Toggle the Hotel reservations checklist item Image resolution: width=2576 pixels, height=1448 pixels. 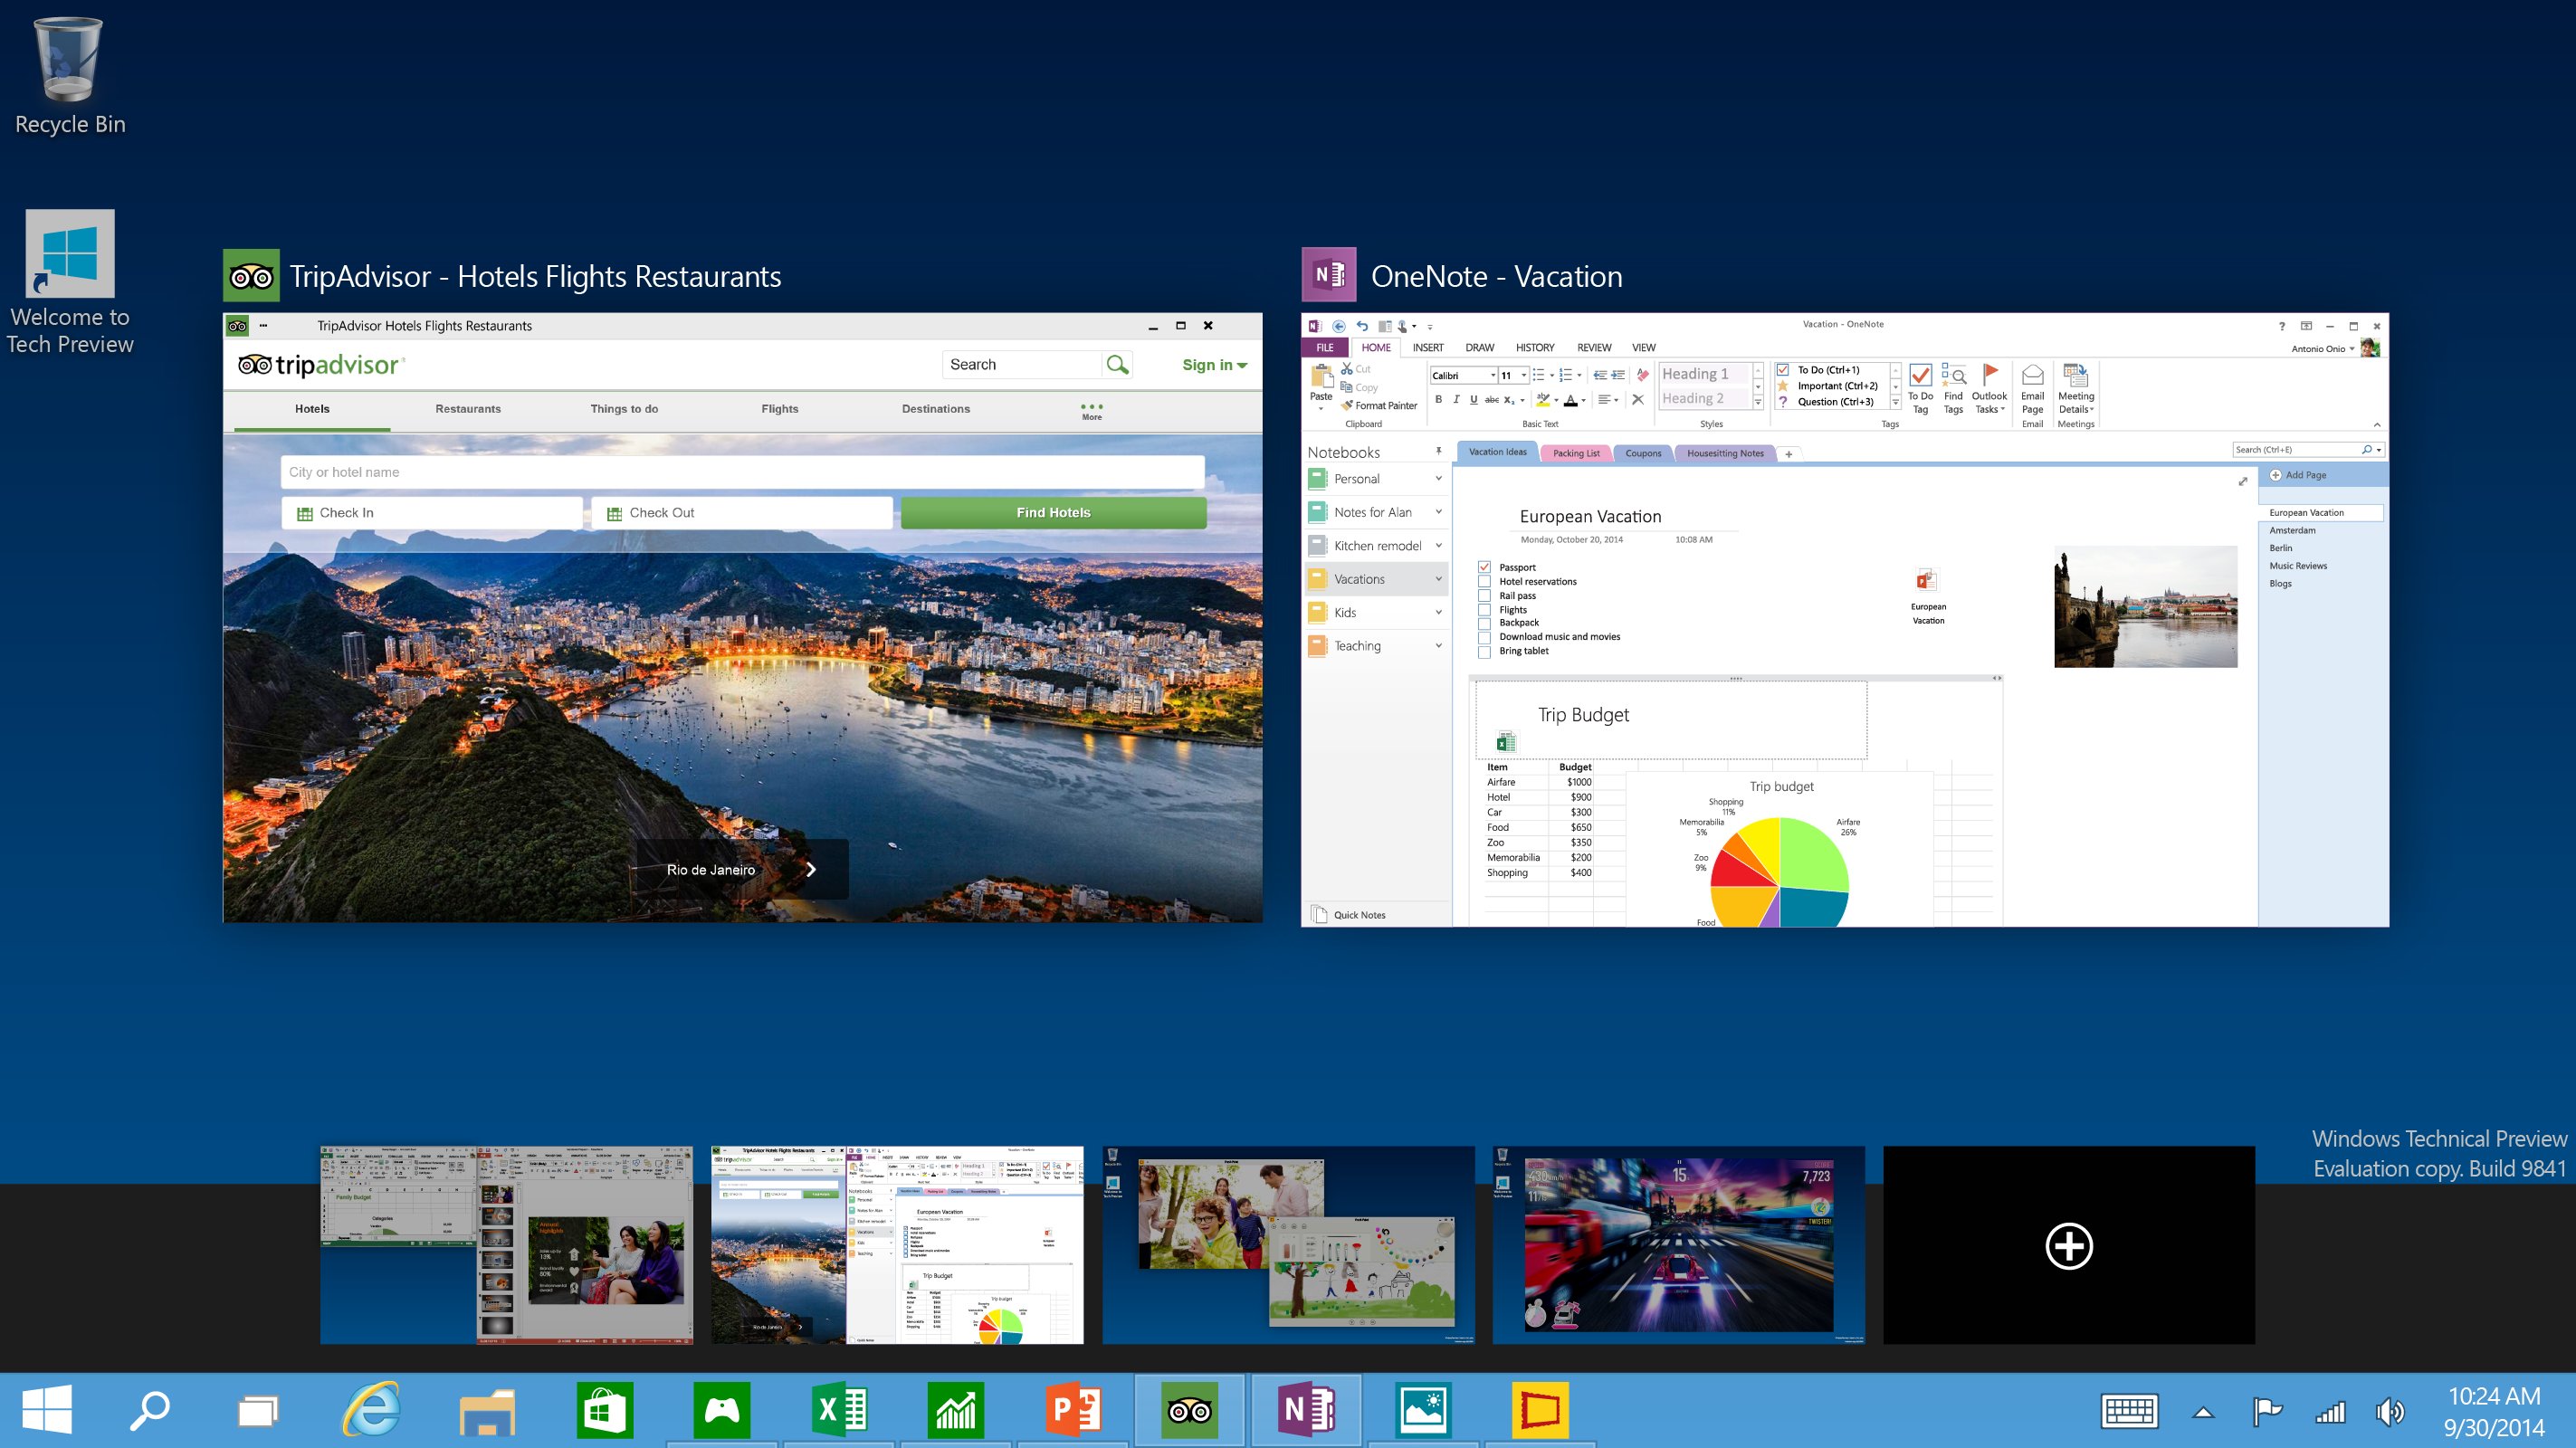click(x=1484, y=580)
